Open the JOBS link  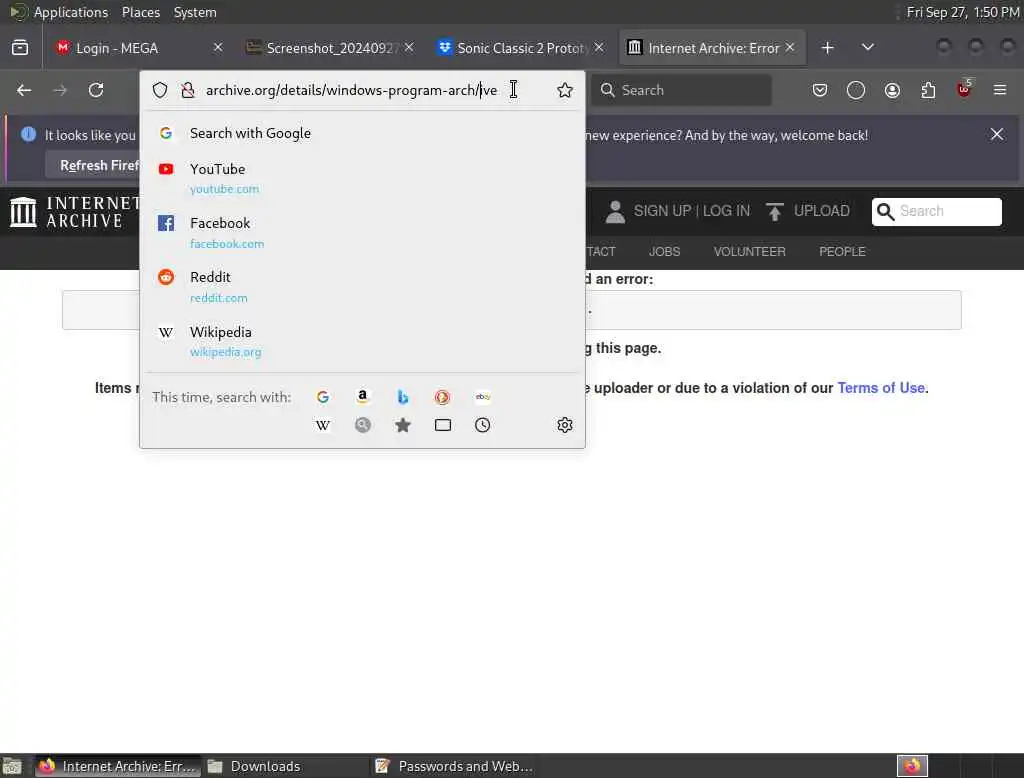click(664, 251)
